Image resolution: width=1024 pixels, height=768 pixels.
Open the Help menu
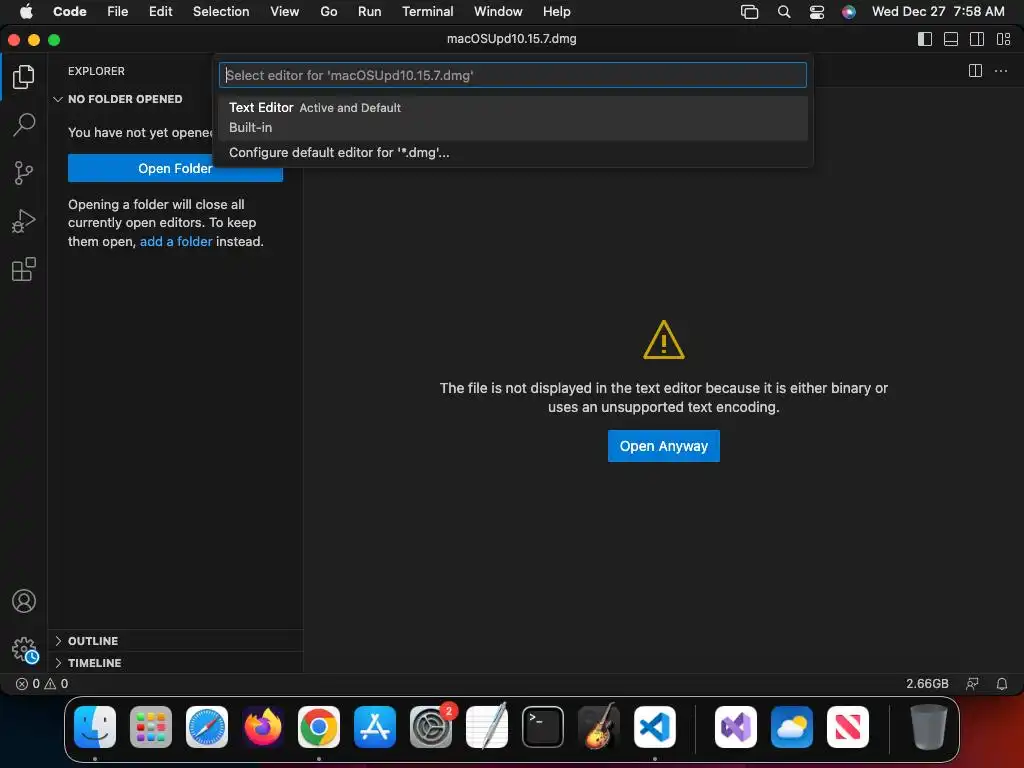(556, 12)
